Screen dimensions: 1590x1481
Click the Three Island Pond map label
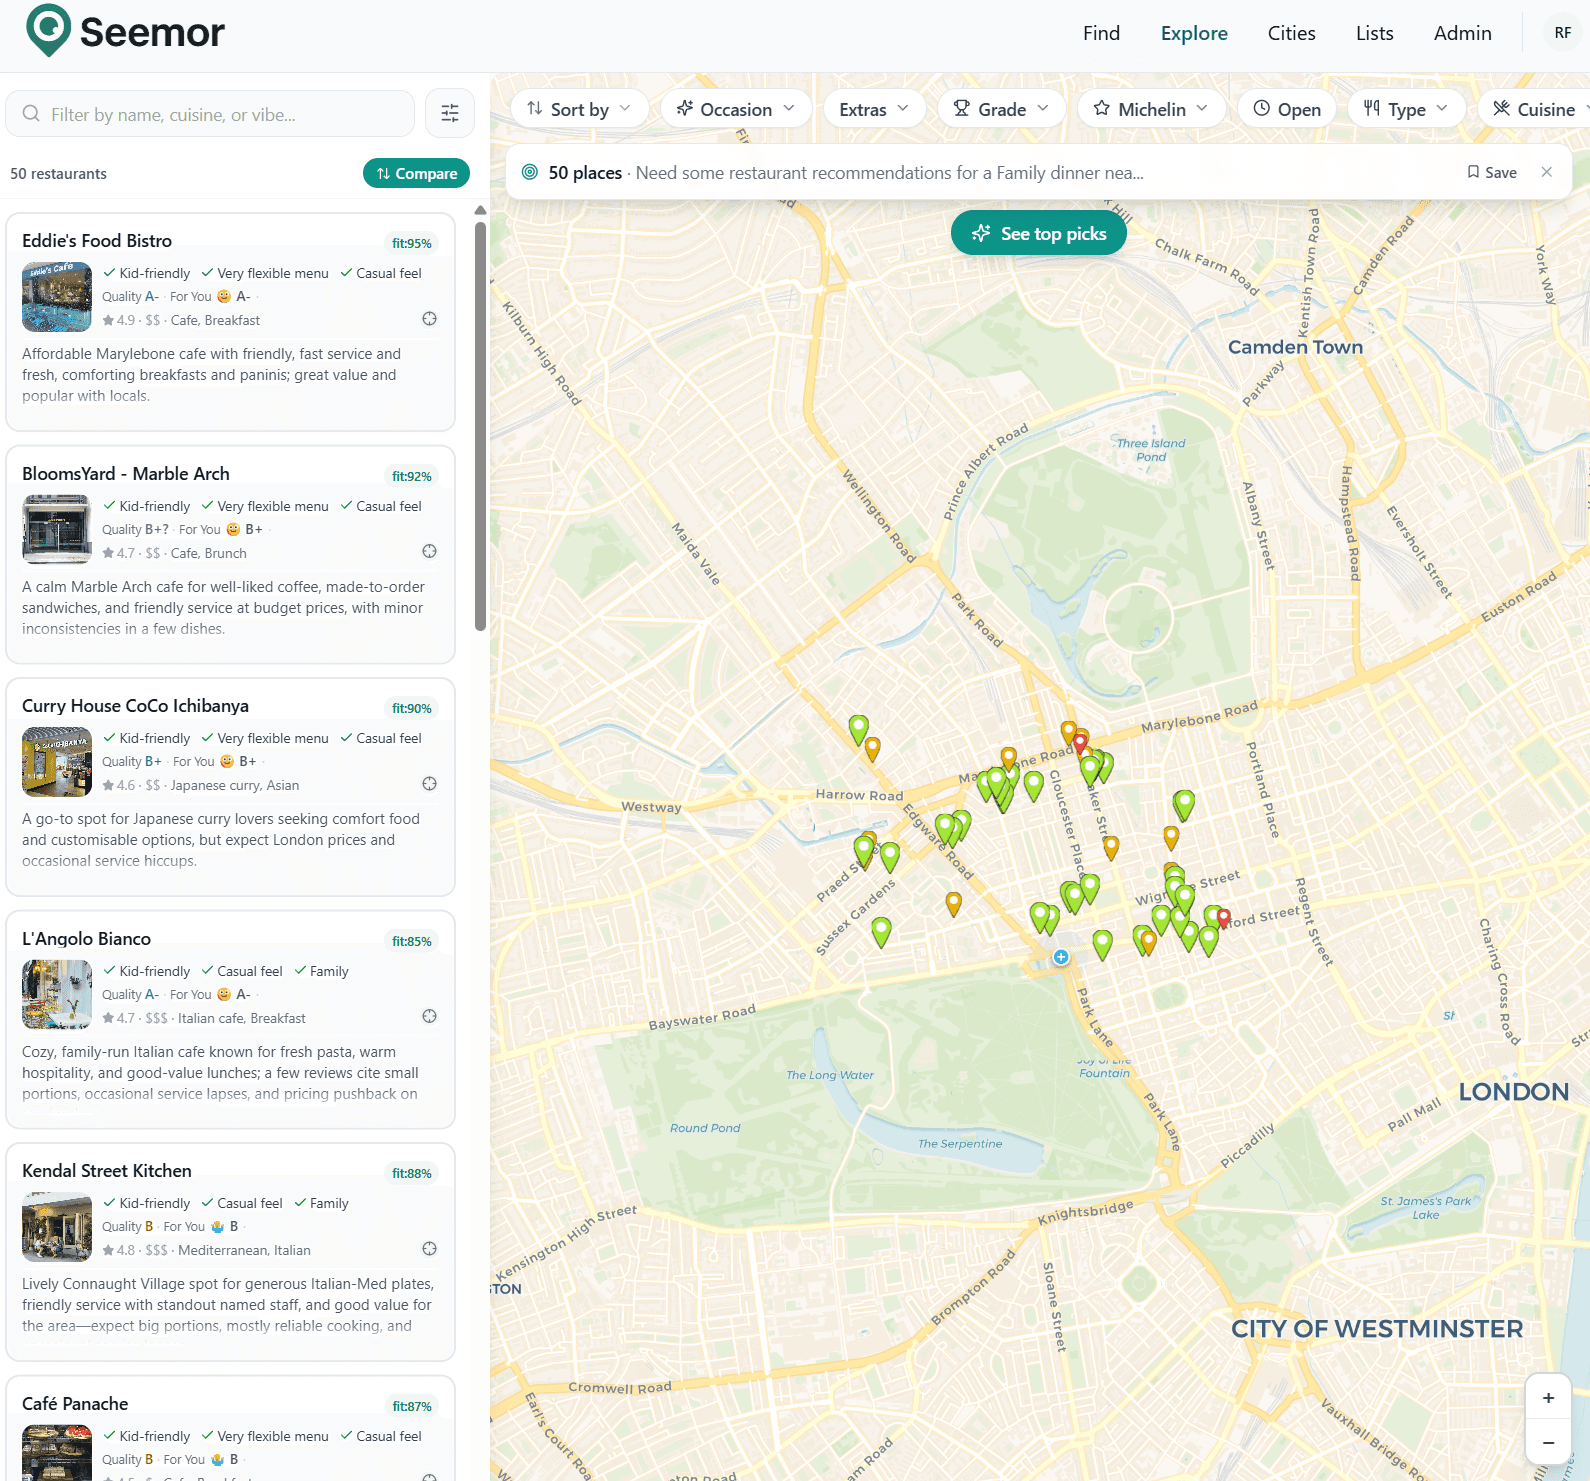click(x=1151, y=450)
